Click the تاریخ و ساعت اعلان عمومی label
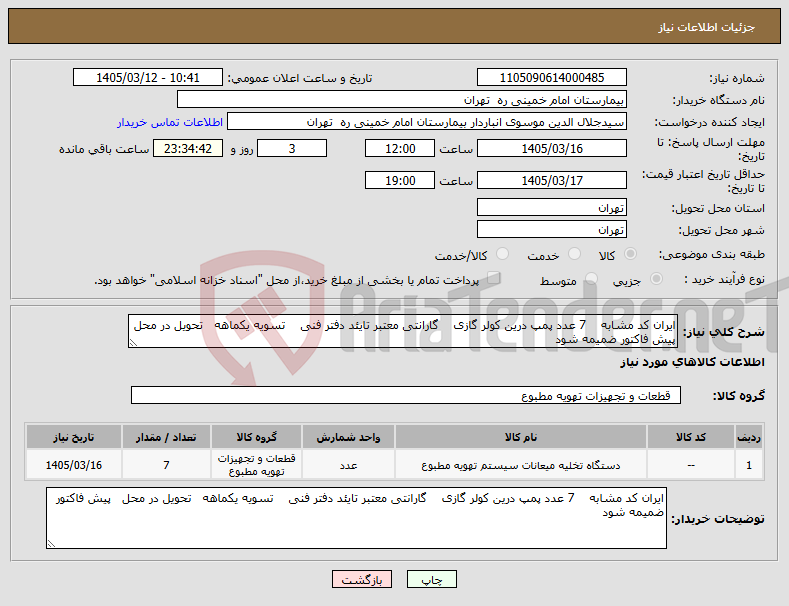 pyautogui.click(x=300, y=79)
